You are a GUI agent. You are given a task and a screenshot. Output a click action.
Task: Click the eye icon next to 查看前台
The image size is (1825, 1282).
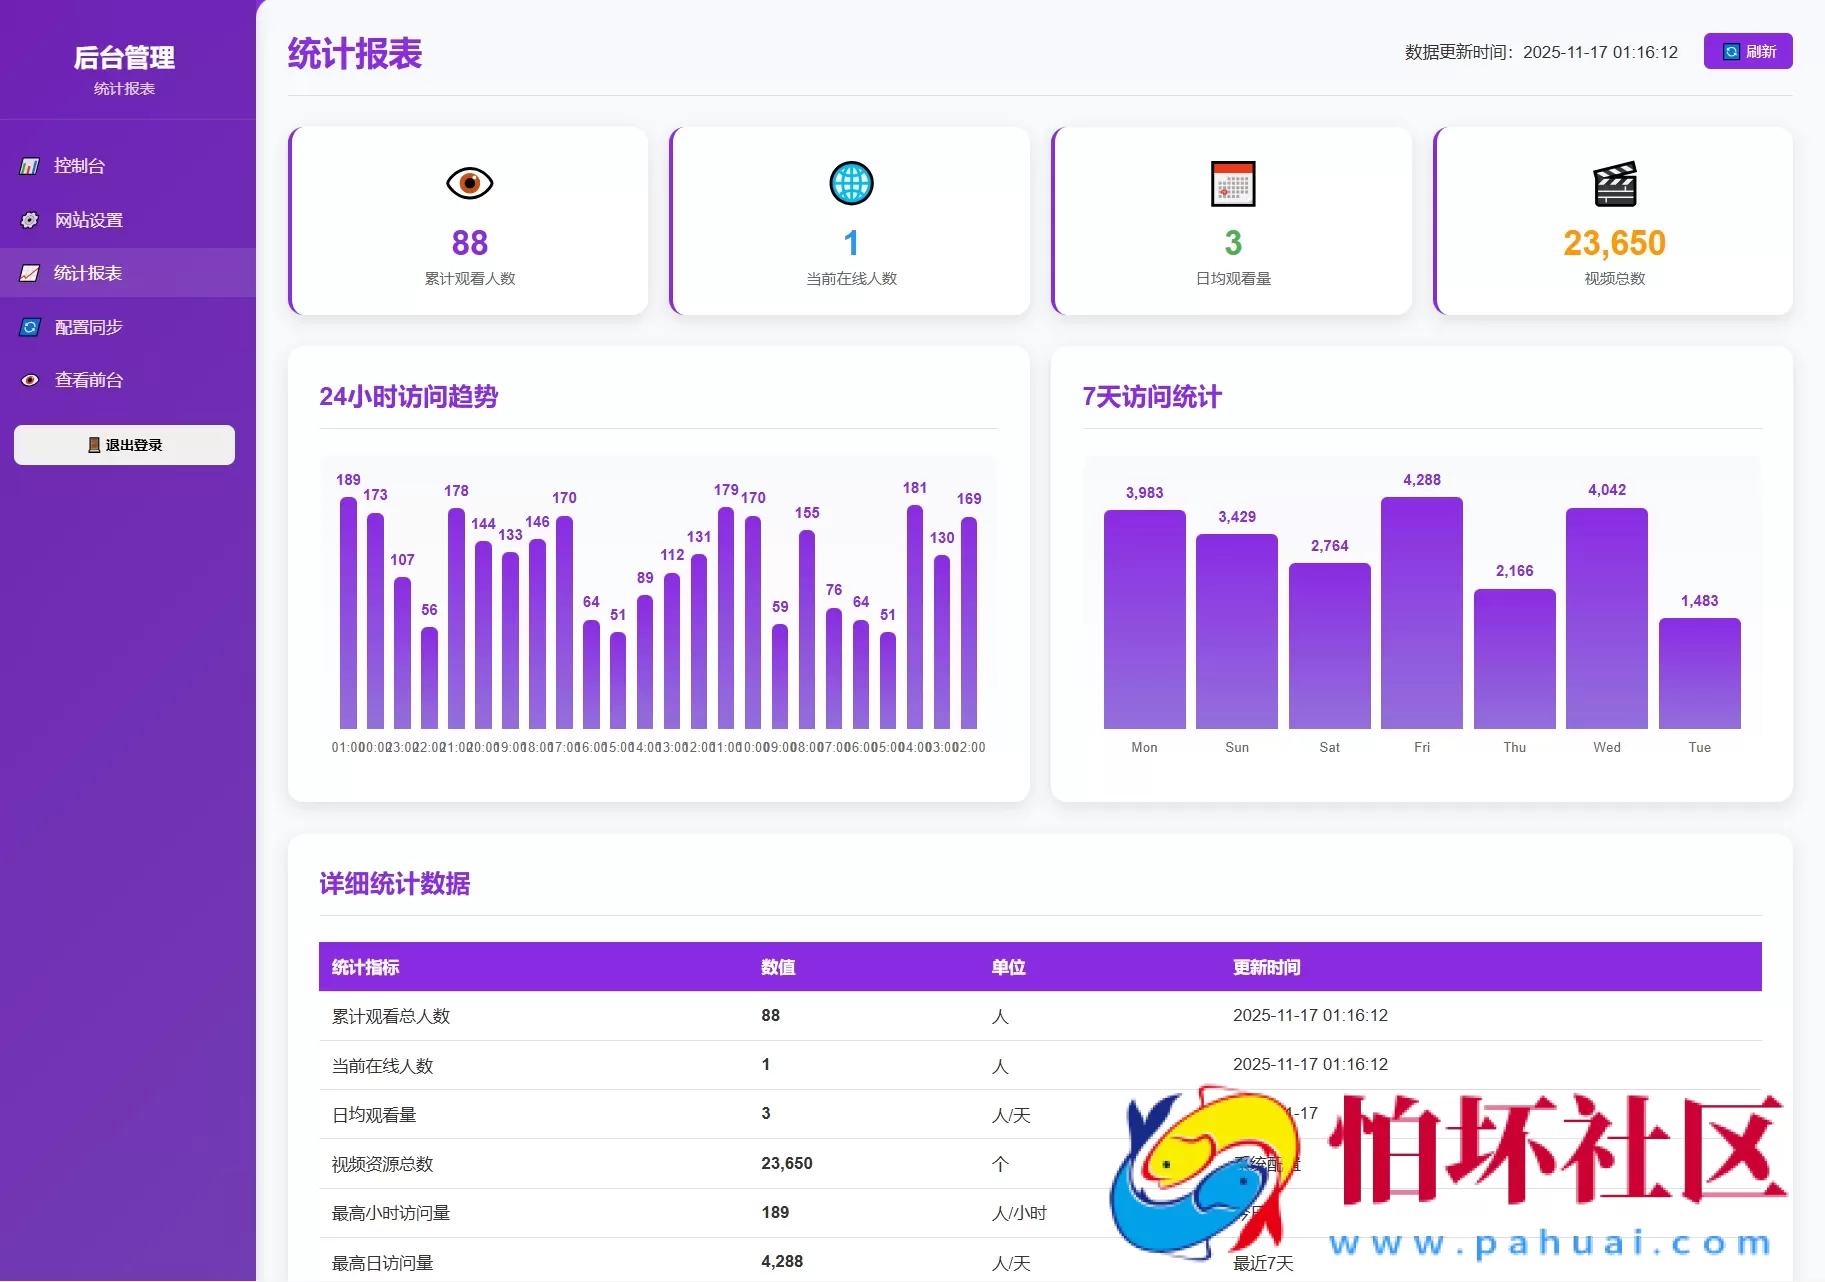tap(28, 379)
